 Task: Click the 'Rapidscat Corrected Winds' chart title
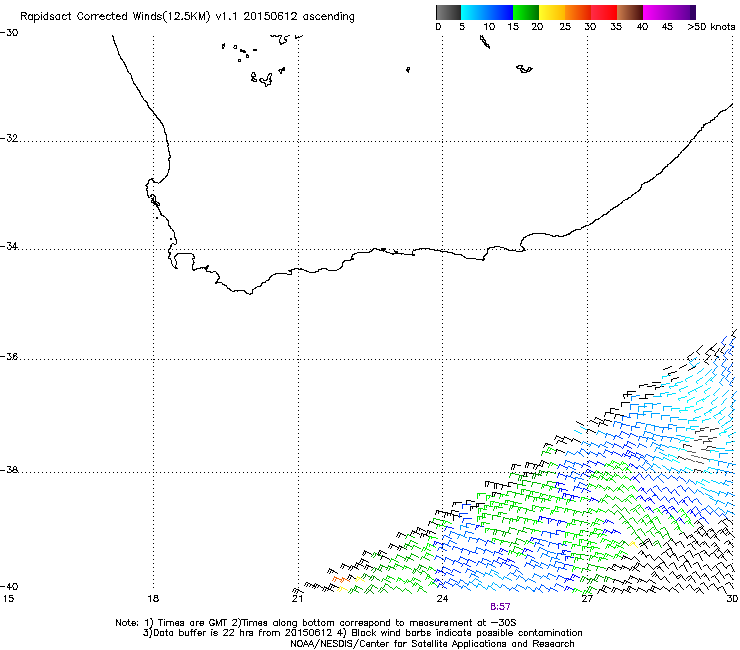(187, 17)
